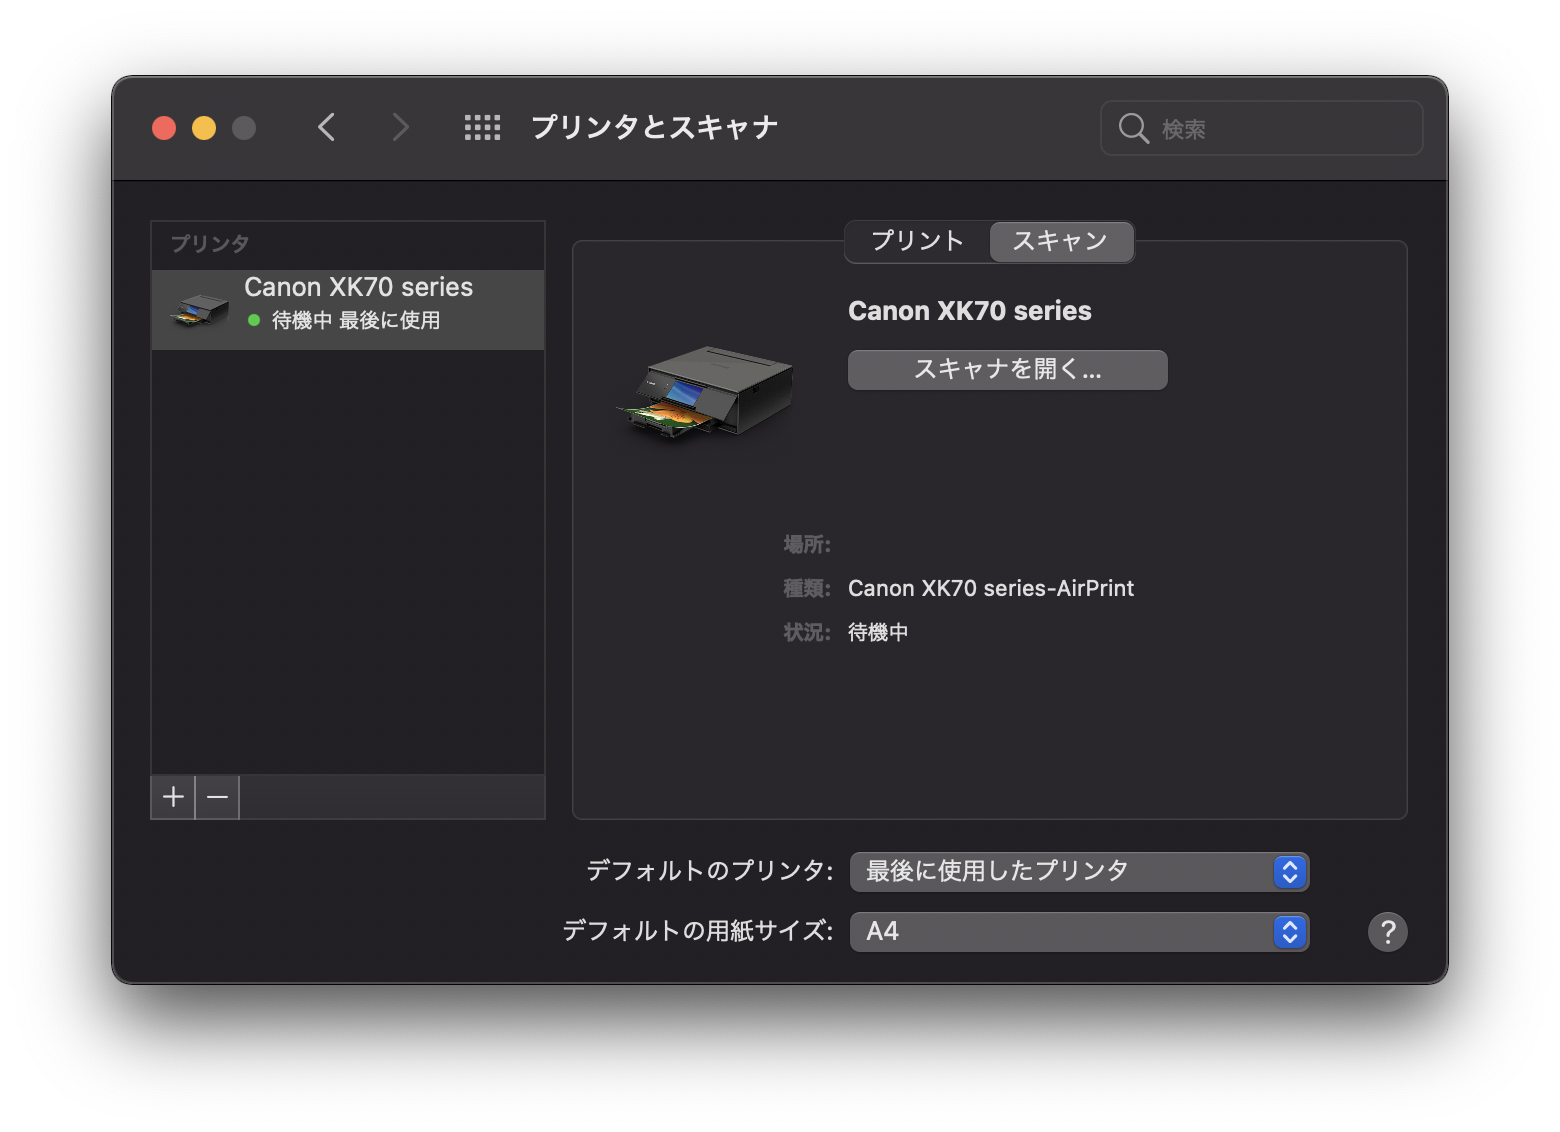Viewport: 1560px width, 1132px height.
Task: Click the プリンタとスキャナ window title
Action: coord(654,127)
